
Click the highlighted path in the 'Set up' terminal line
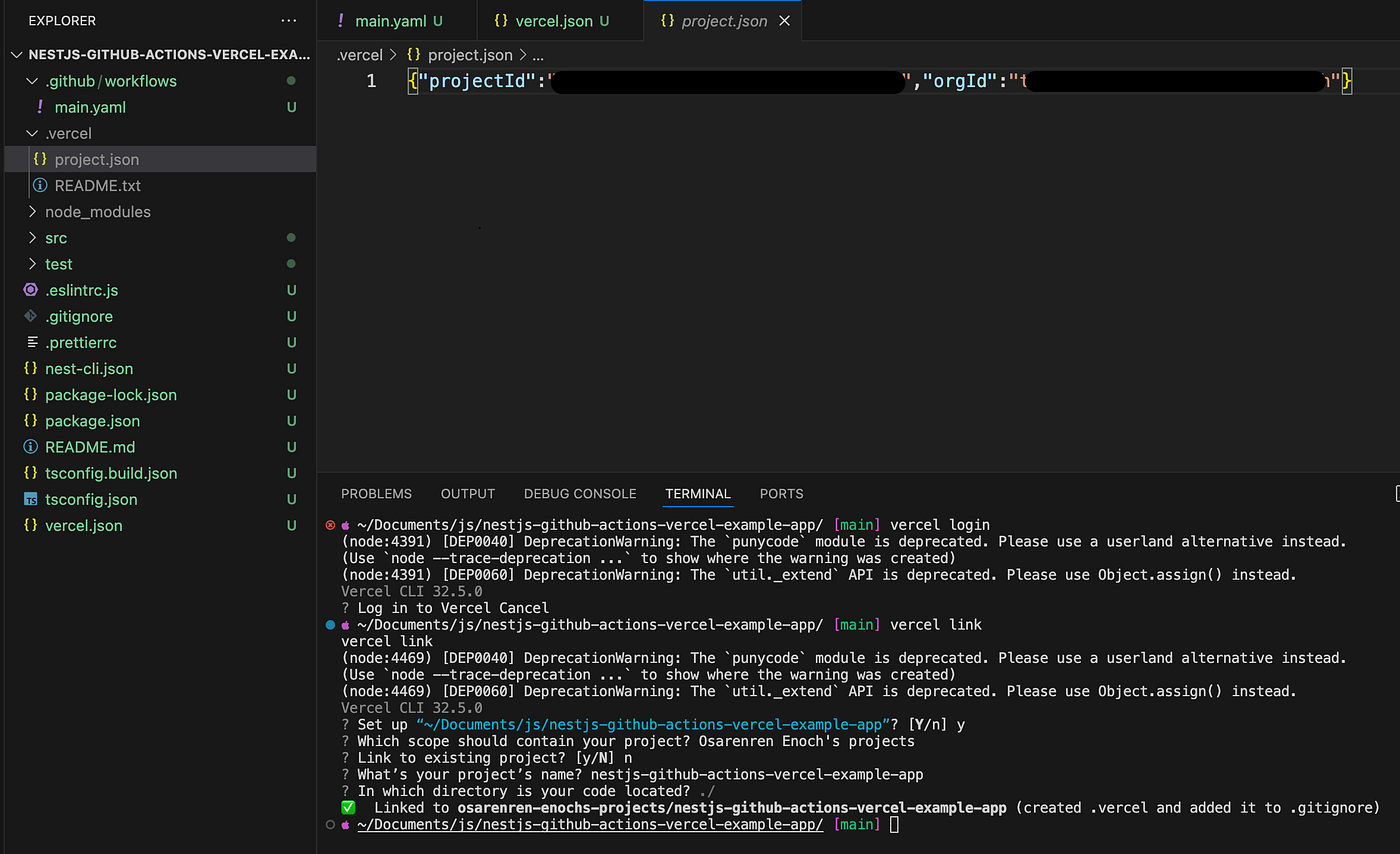[653, 725]
